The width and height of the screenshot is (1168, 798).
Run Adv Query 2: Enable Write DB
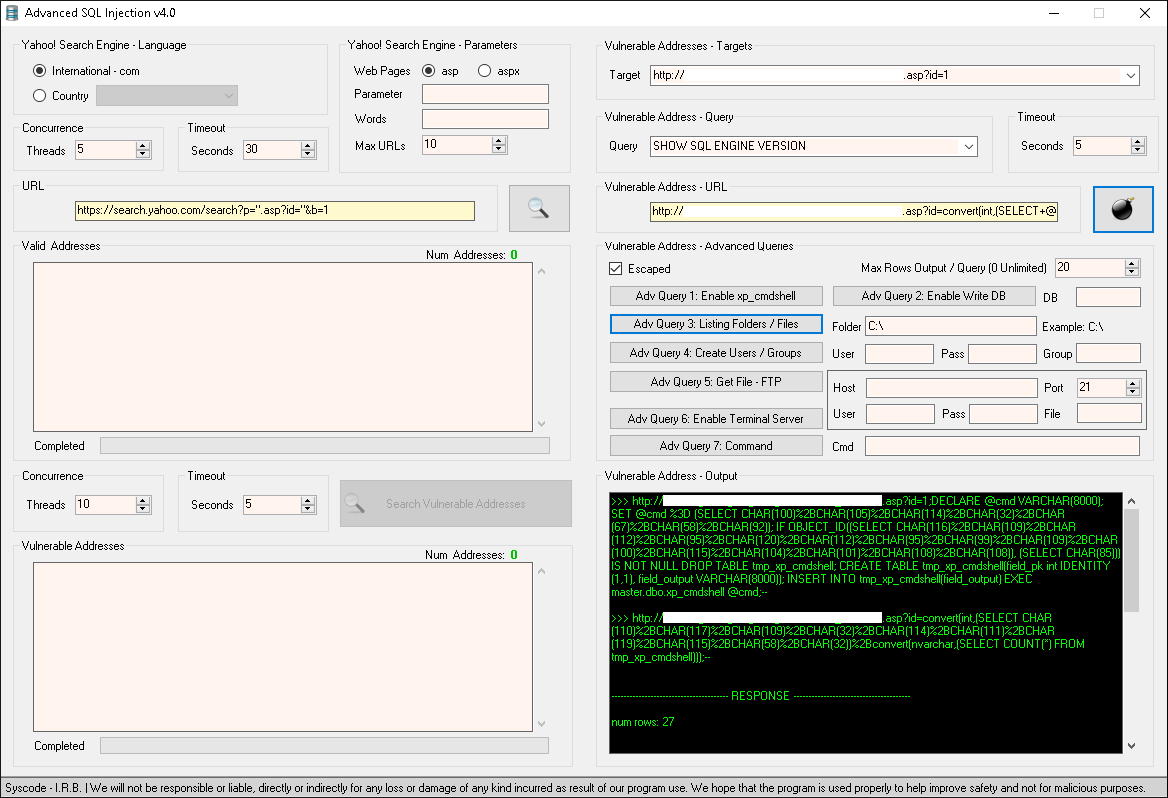pyautogui.click(x=933, y=295)
